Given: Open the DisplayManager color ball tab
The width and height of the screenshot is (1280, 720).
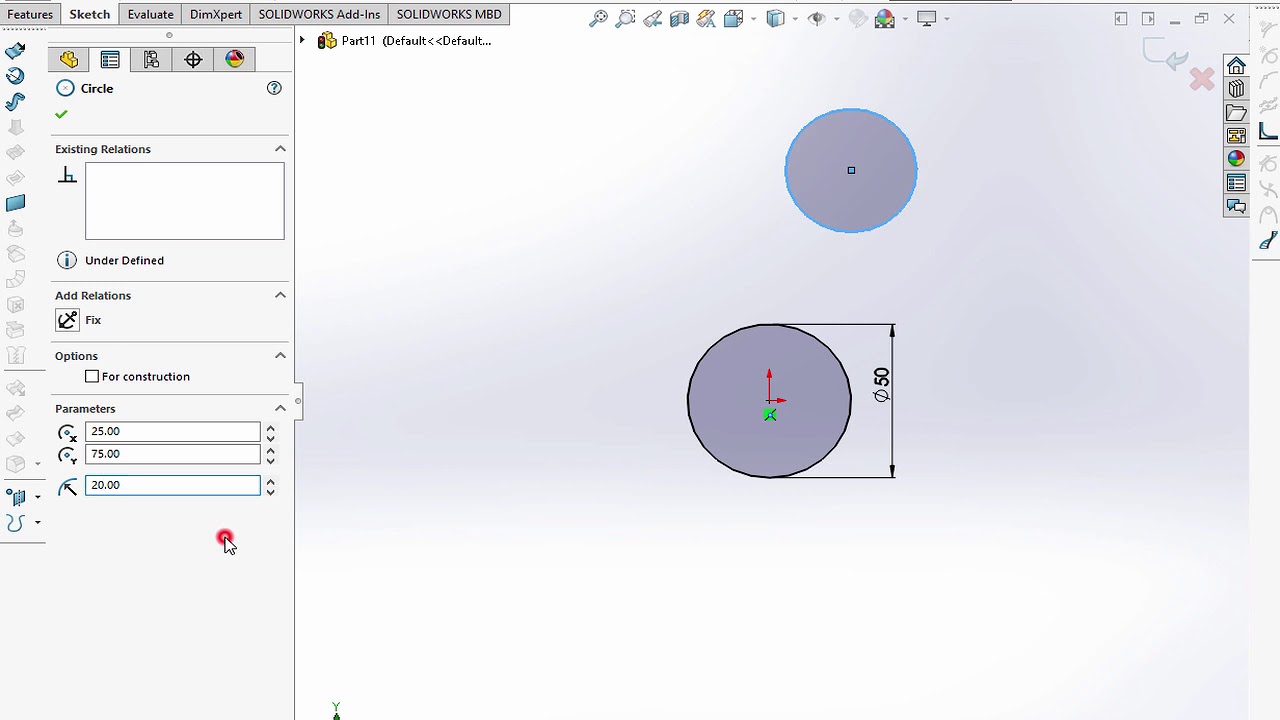Looking at the screenshot, I should (235, 60).
